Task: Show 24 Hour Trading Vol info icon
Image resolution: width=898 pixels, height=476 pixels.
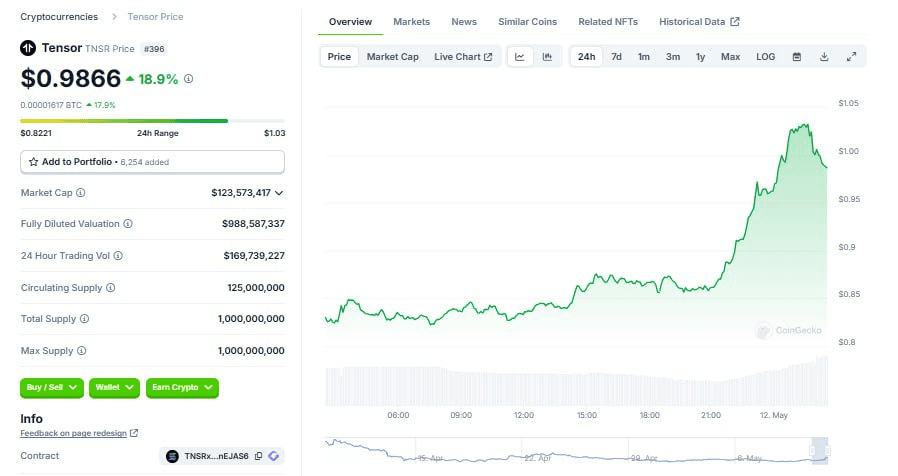Action: [118, 255]
